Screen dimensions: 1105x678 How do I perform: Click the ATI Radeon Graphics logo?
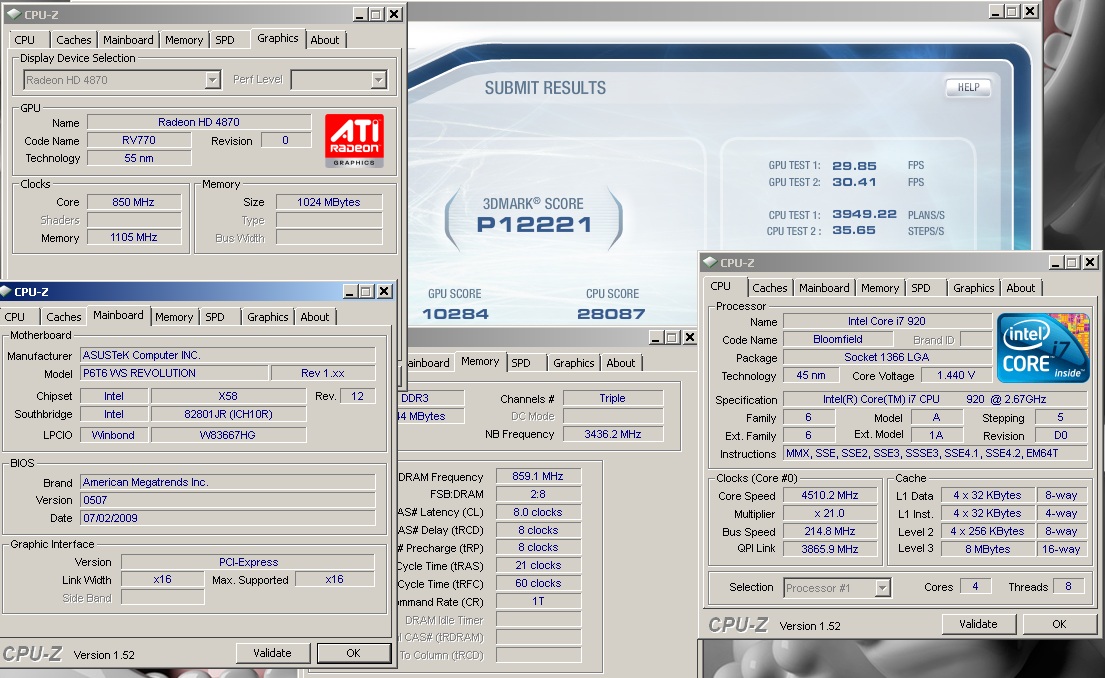click(354, 141)
